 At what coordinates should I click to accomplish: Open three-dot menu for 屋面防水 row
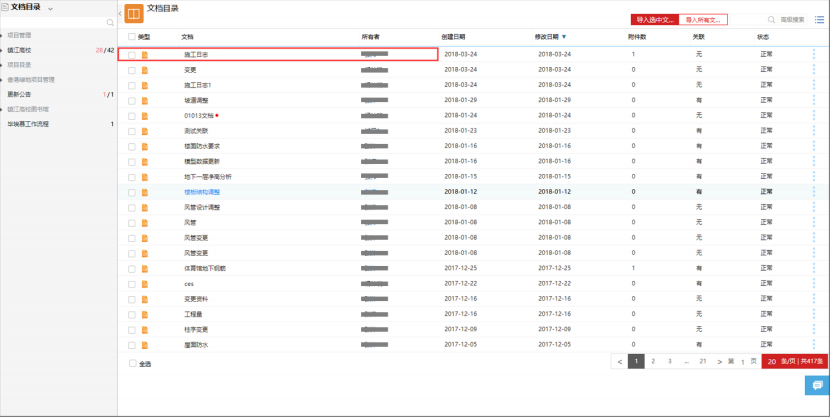(814, 345)
